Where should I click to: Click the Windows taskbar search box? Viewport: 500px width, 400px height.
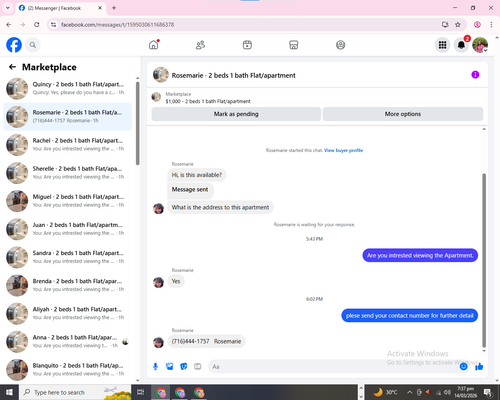[x=75, y=392]
